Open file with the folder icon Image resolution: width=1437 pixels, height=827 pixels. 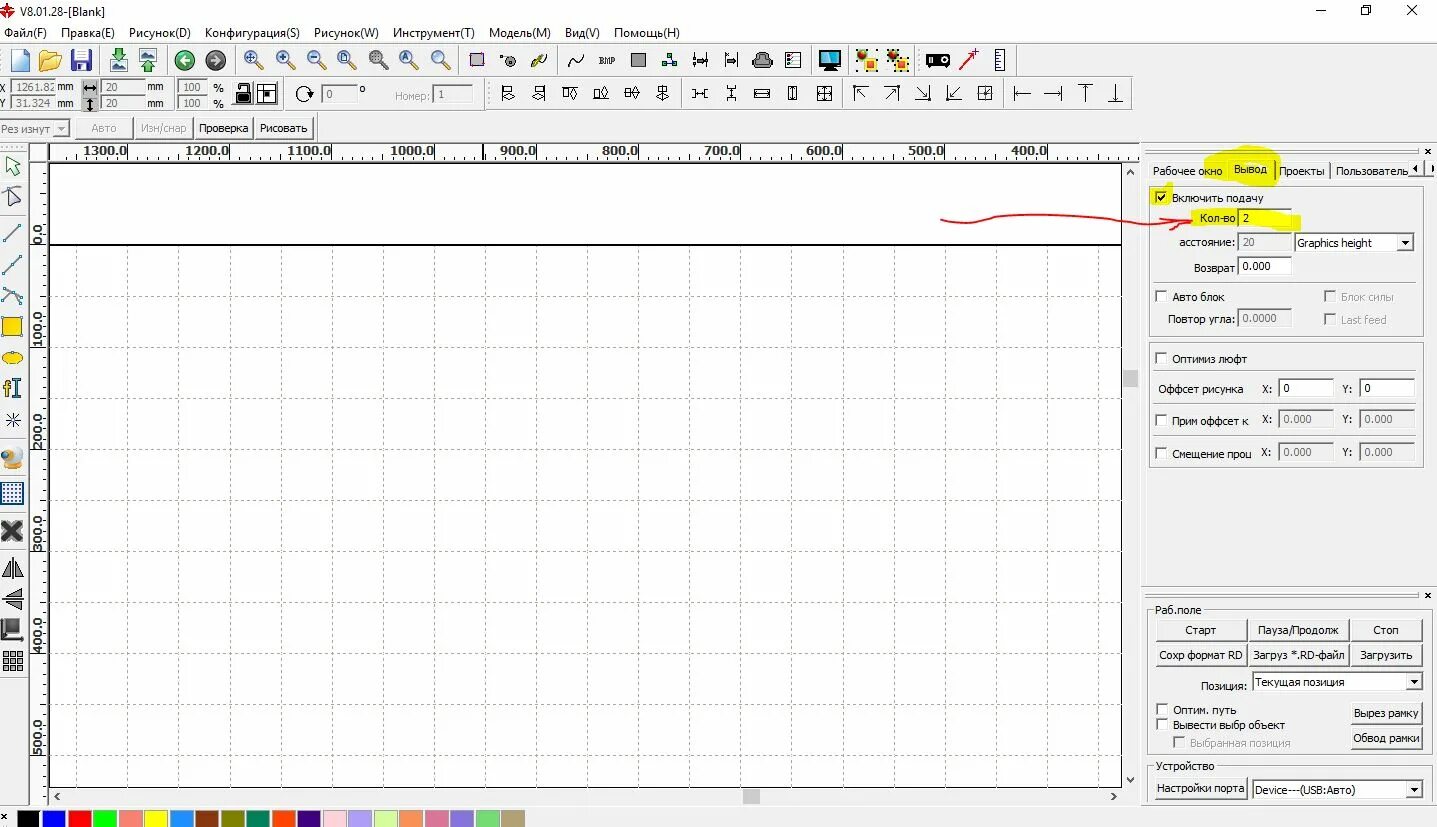point(50,60)
